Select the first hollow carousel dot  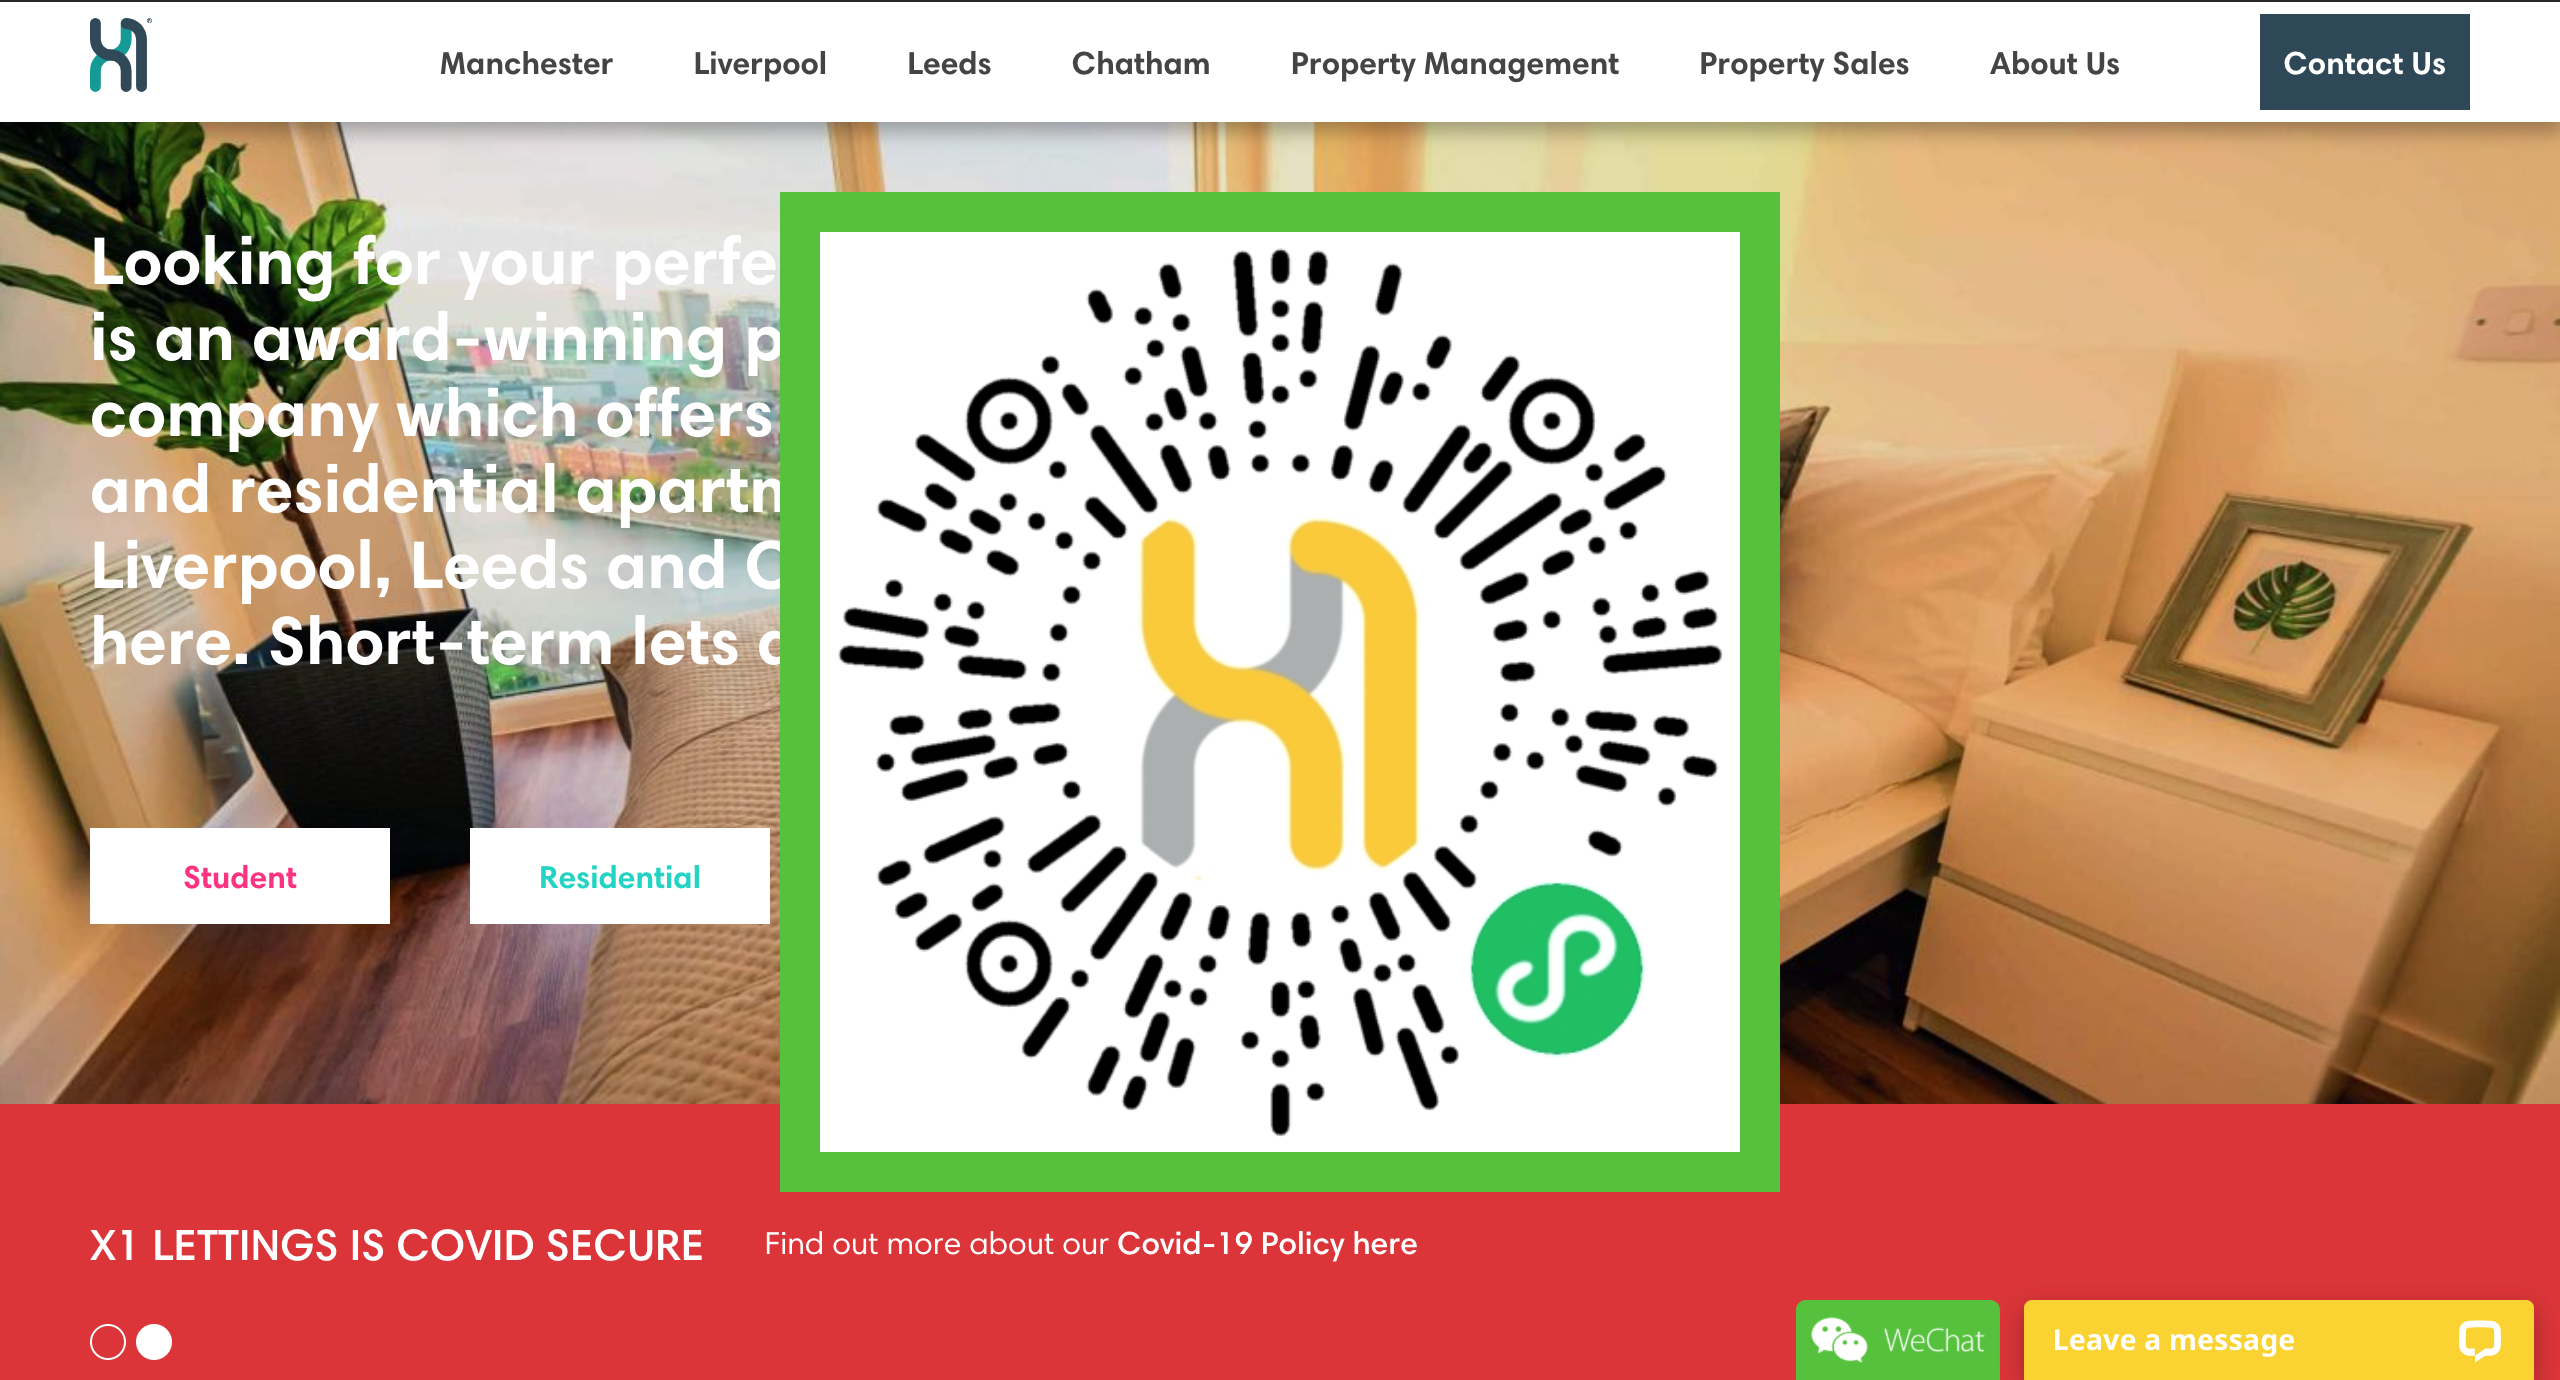tap(108, 1342)
